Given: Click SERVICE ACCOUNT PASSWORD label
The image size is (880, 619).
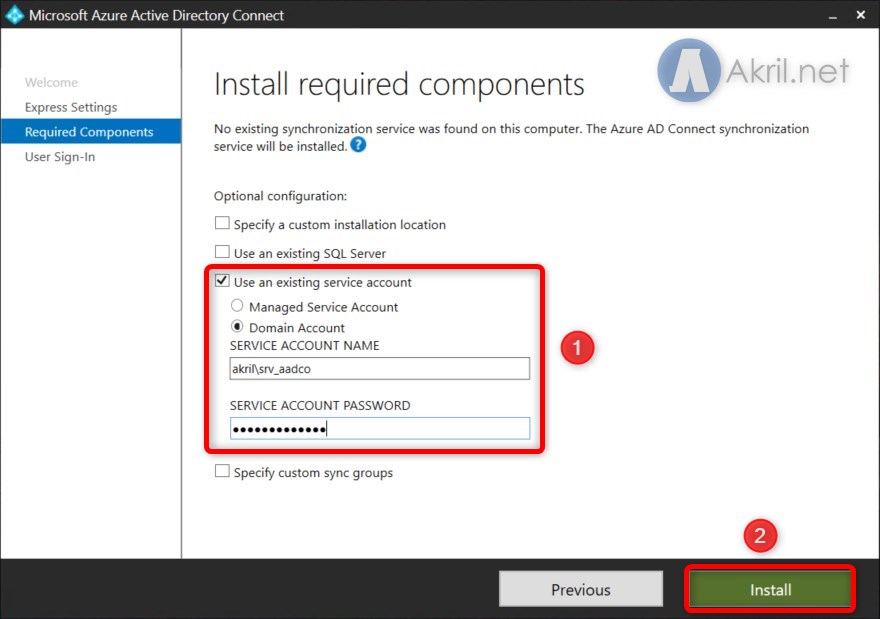Looking at the screenshot, I should click(320, 405).
